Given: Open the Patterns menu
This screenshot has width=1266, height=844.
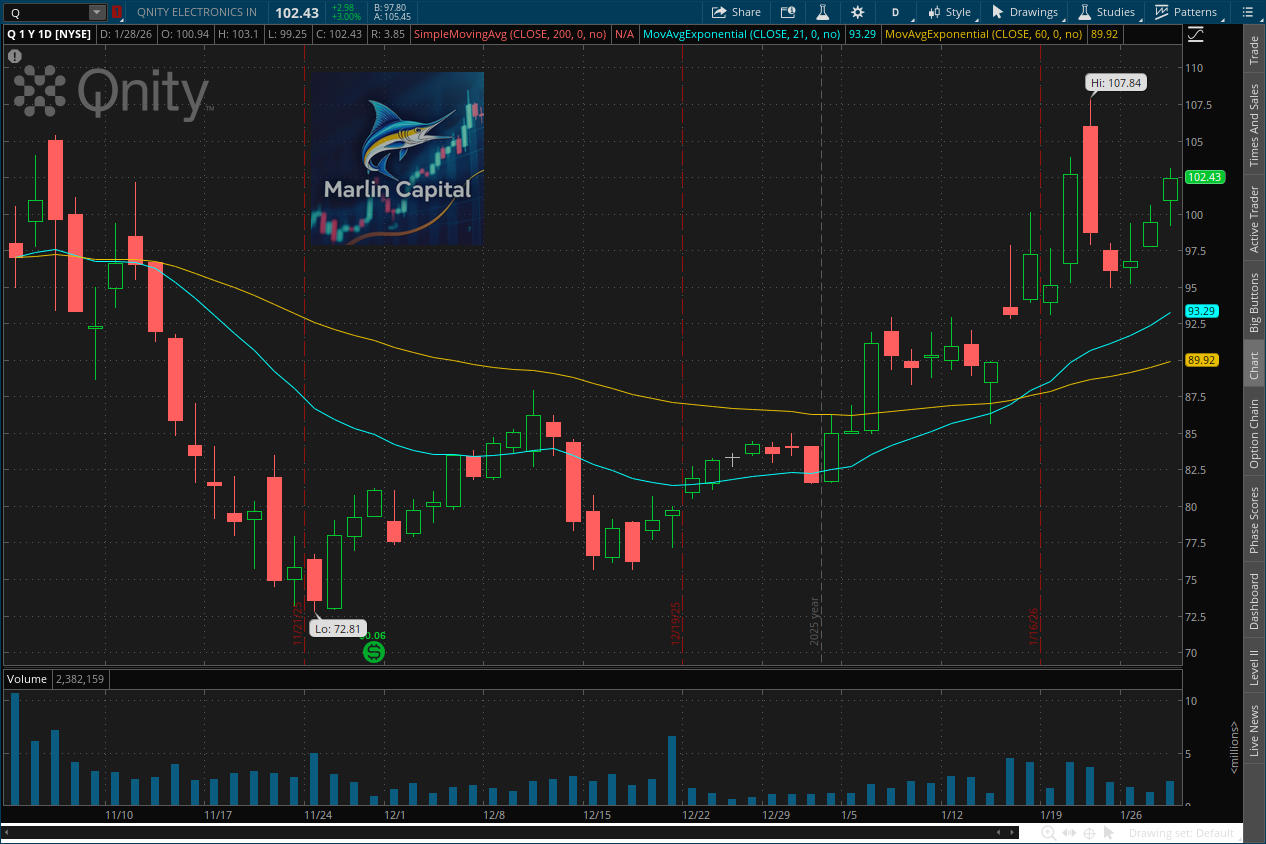Looking at the screenshot, I should coord(1186,12).
